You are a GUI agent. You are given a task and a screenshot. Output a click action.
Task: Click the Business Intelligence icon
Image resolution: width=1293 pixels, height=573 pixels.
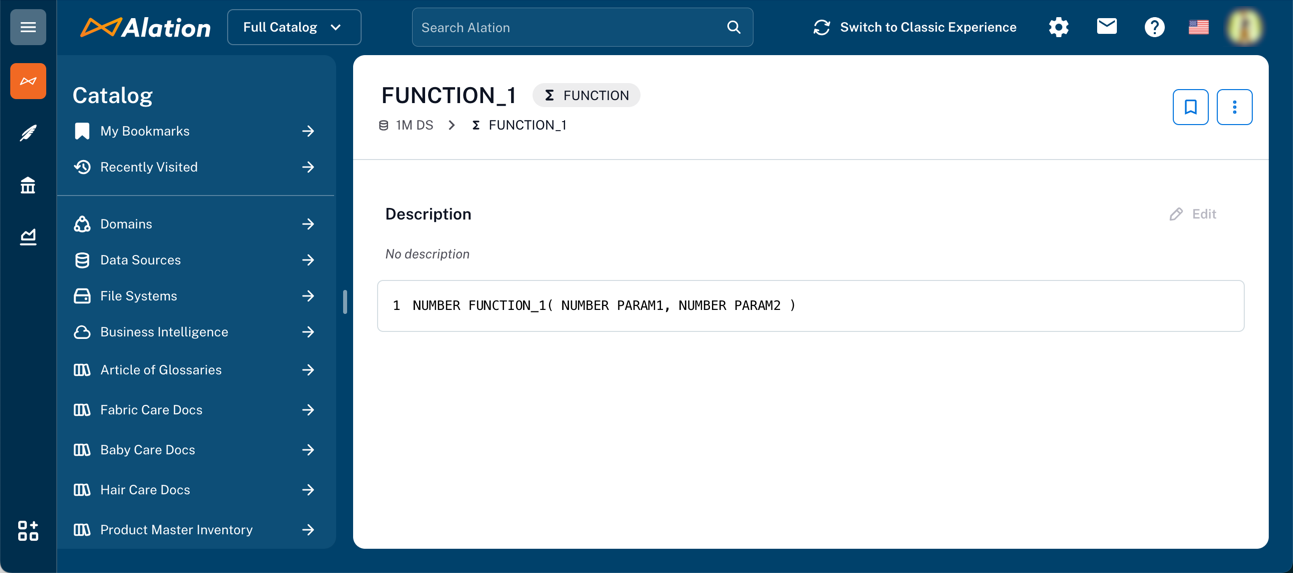tap(82, 332)
